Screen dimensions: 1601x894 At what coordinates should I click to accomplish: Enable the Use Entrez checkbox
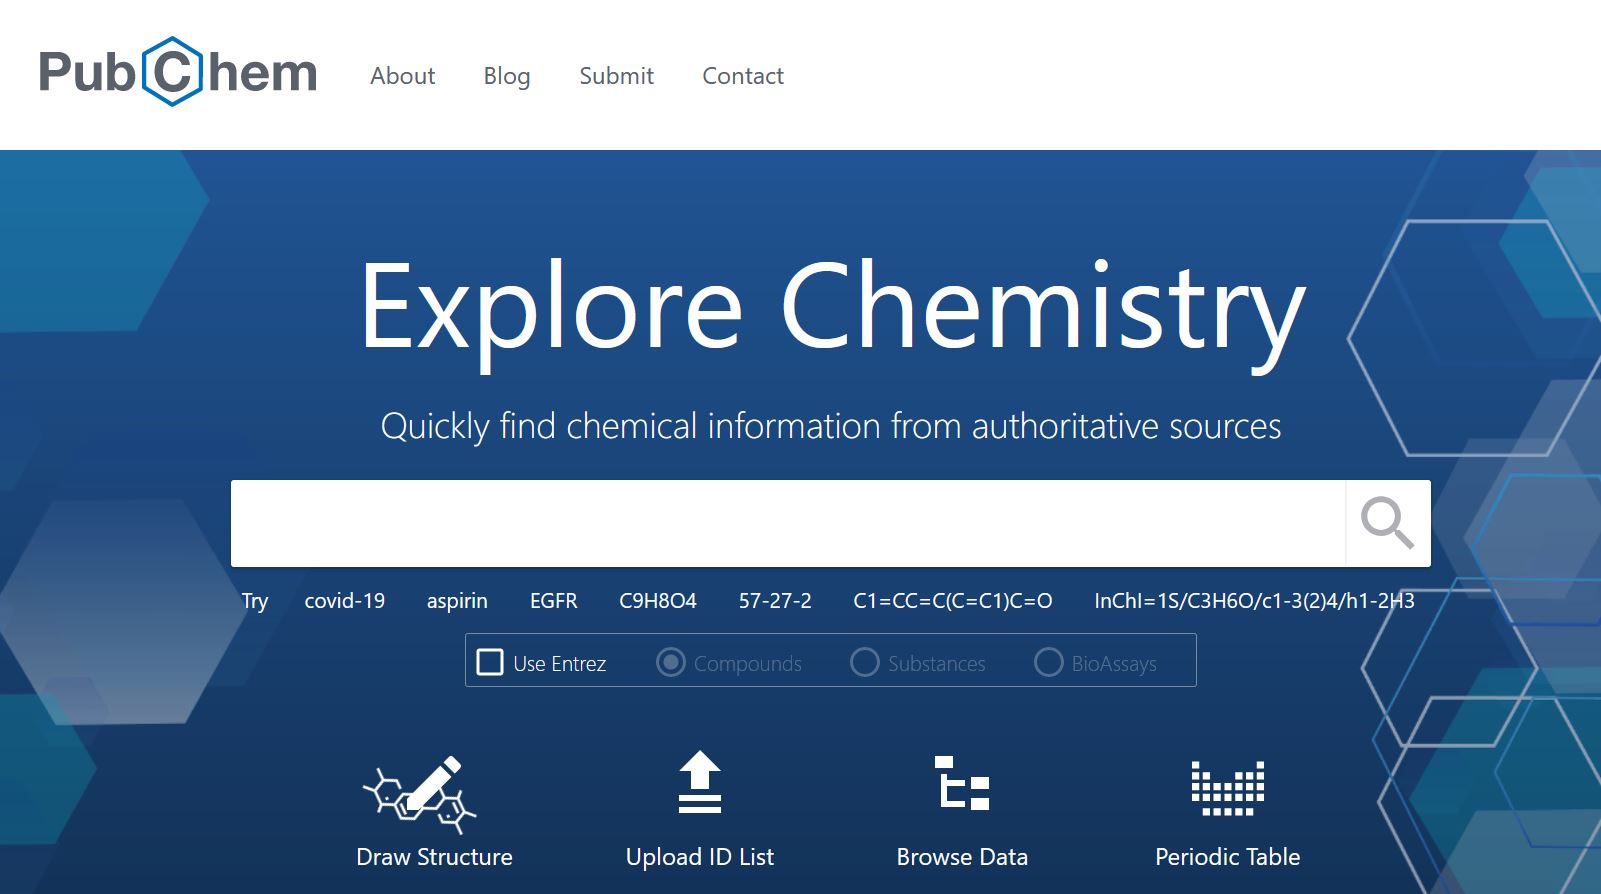(490, 662)
